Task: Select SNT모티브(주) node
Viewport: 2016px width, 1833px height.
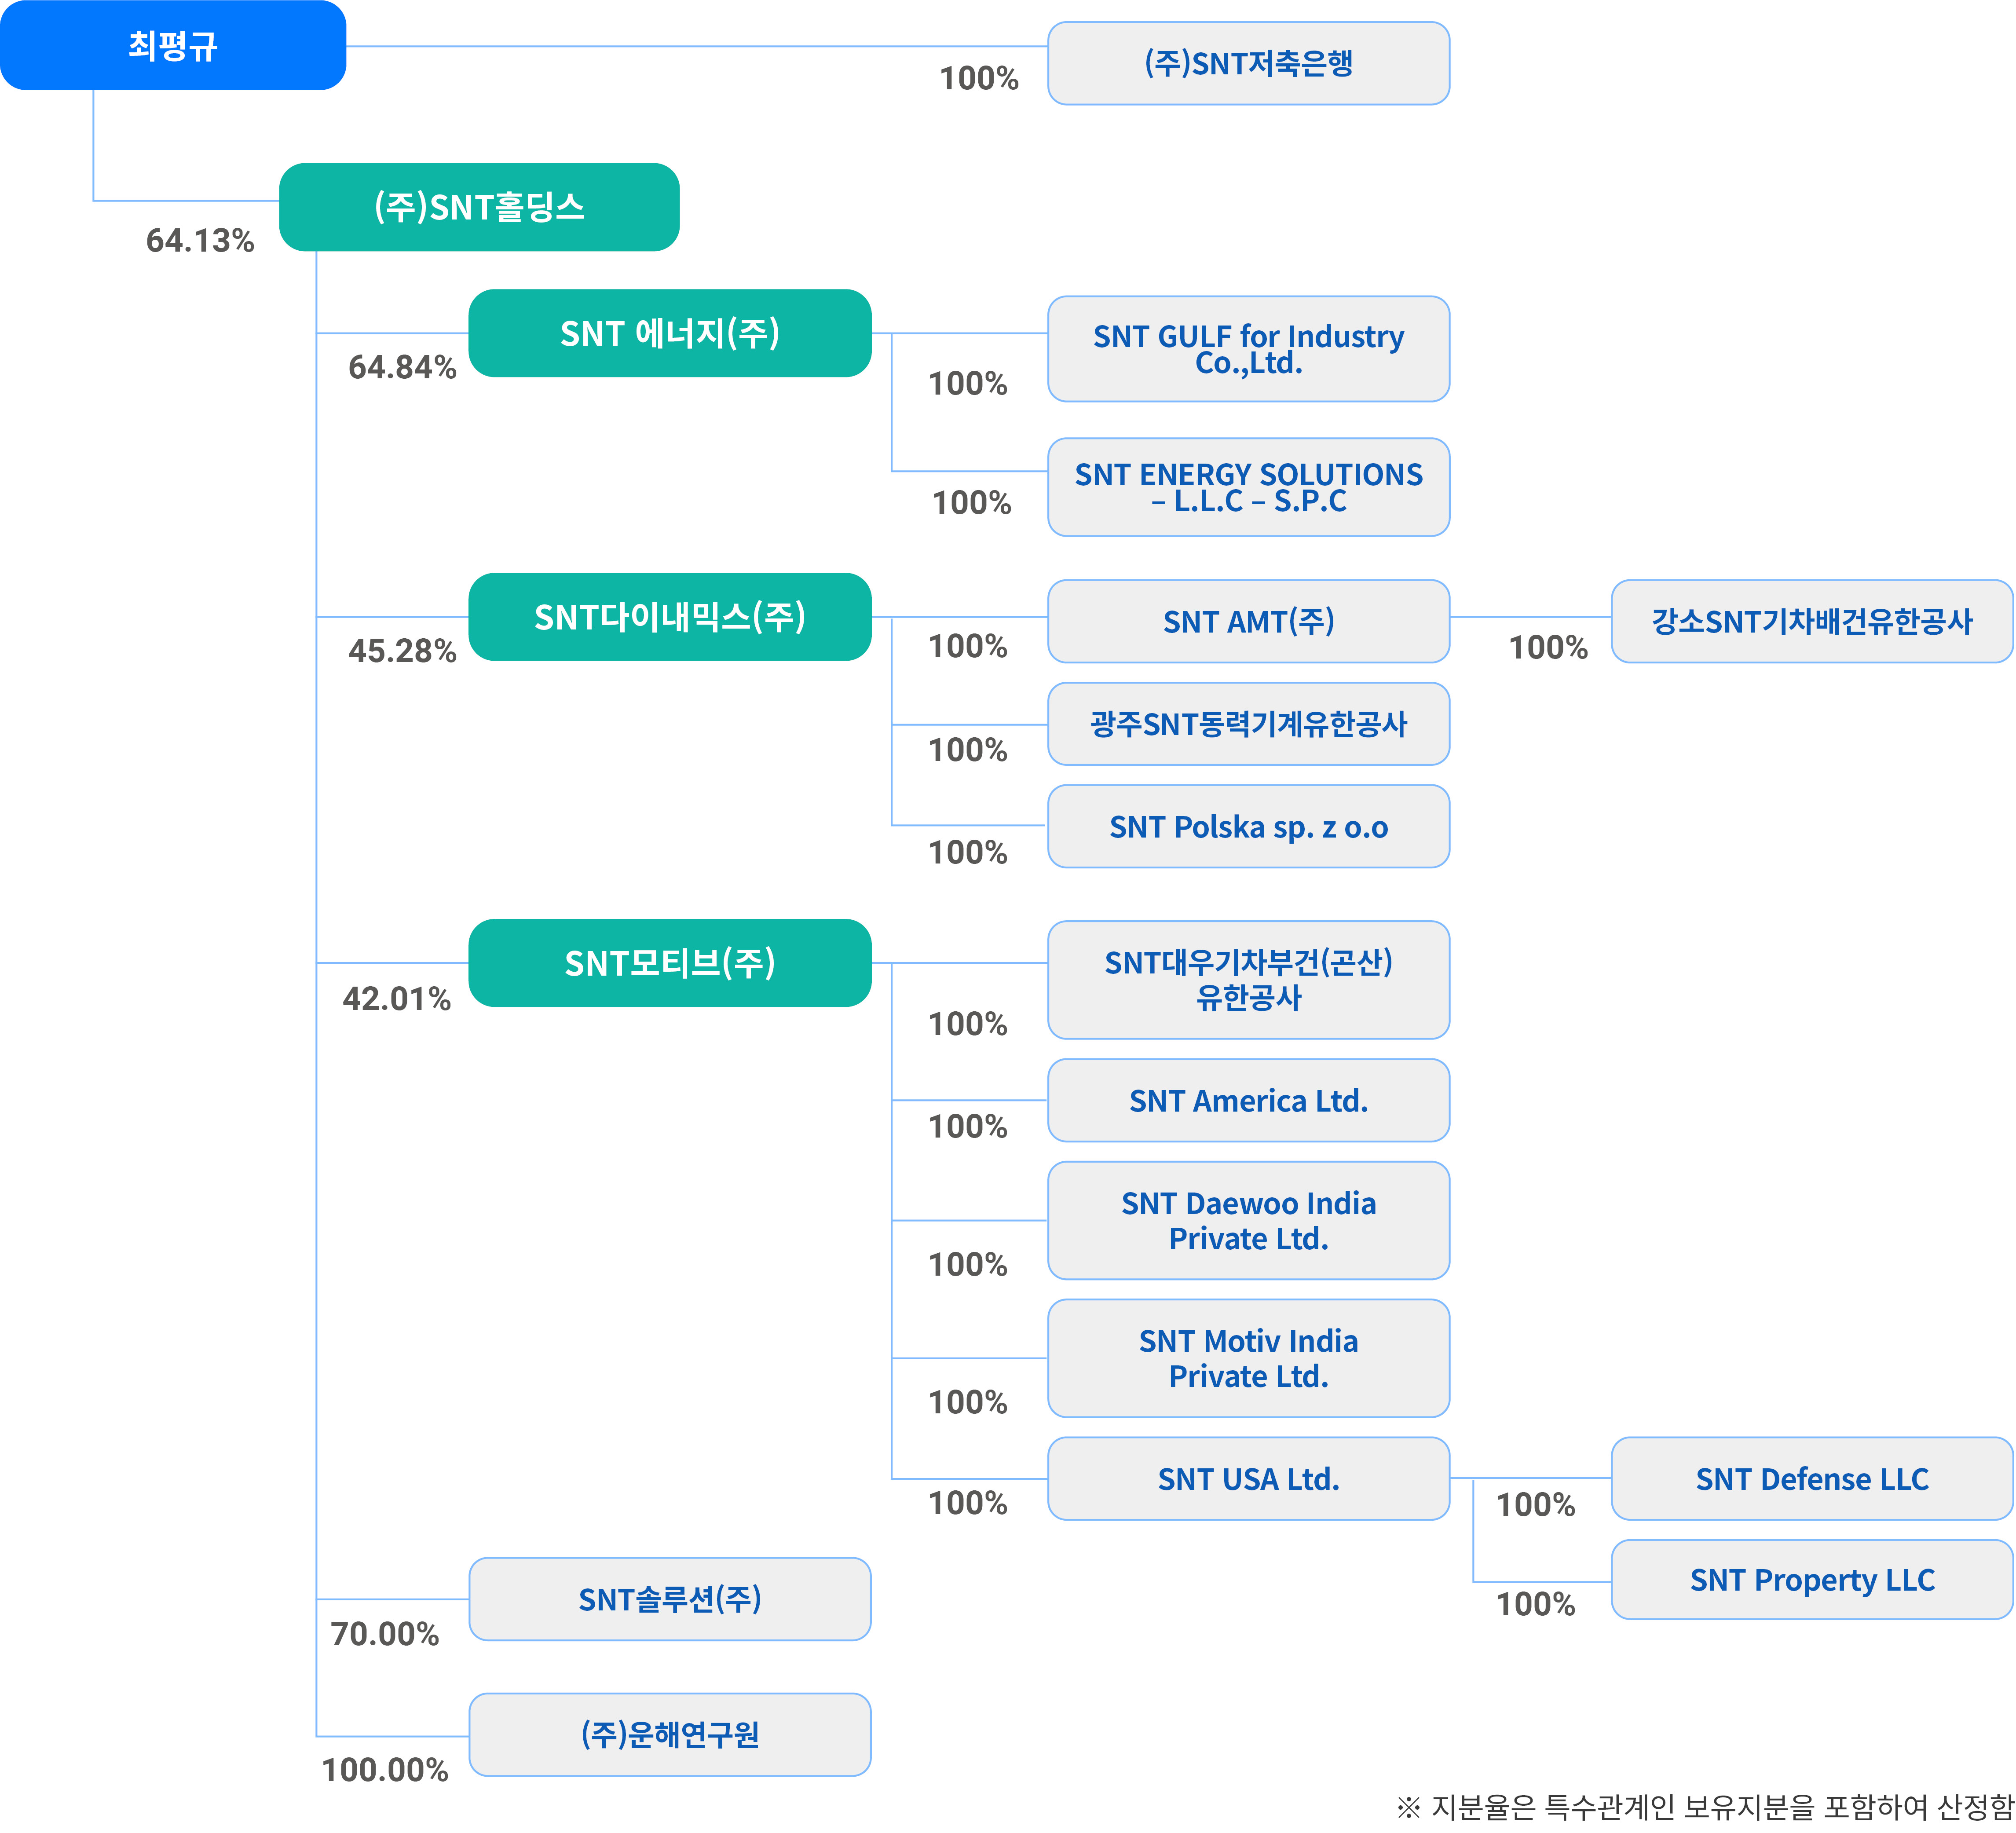Action: pos(670,963)
